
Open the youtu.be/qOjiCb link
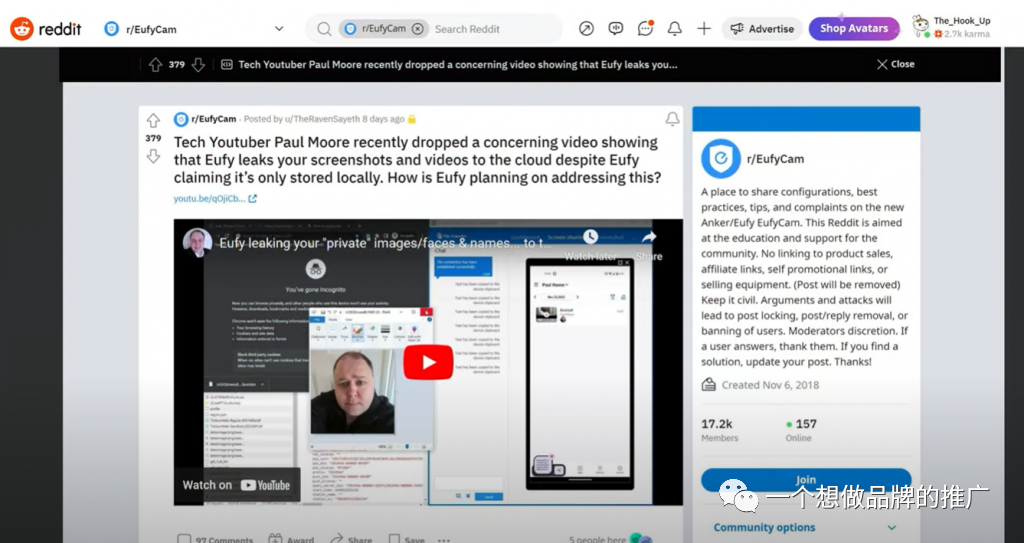215,199
